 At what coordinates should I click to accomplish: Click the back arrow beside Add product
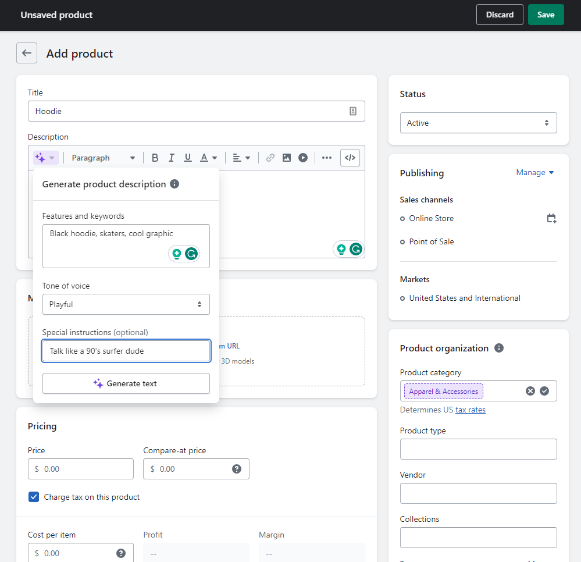[26, 53]
